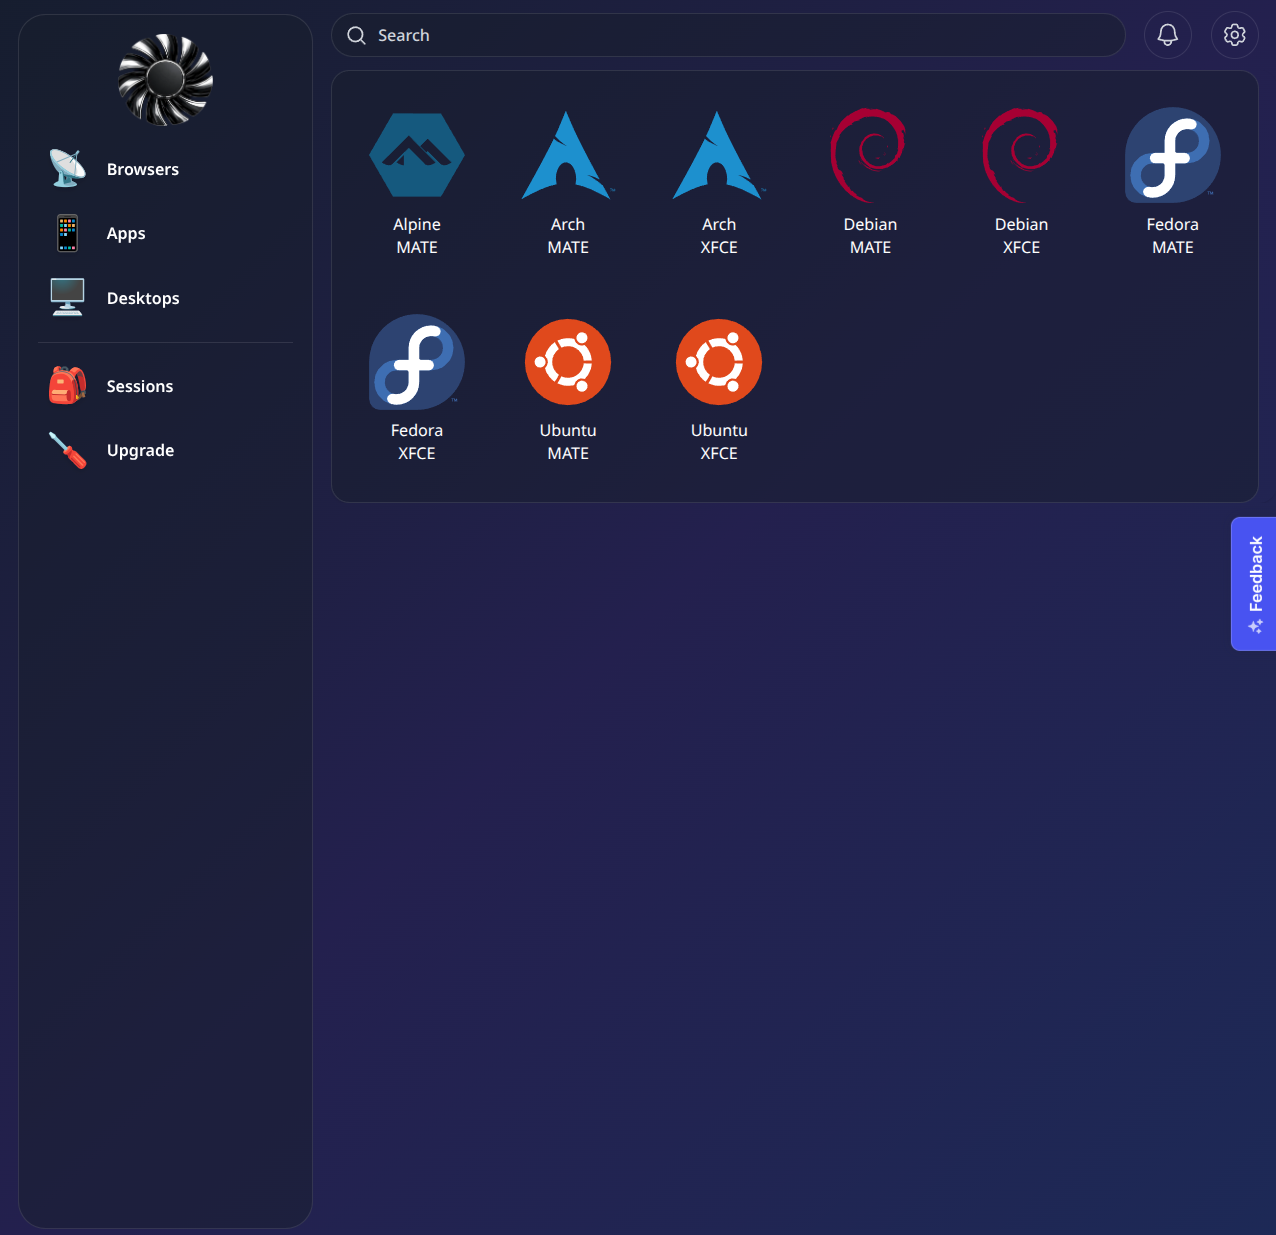This screenshot has width=1276, height=1235.
Task: Click the "Arch MATE" label text
Action: 568,236
